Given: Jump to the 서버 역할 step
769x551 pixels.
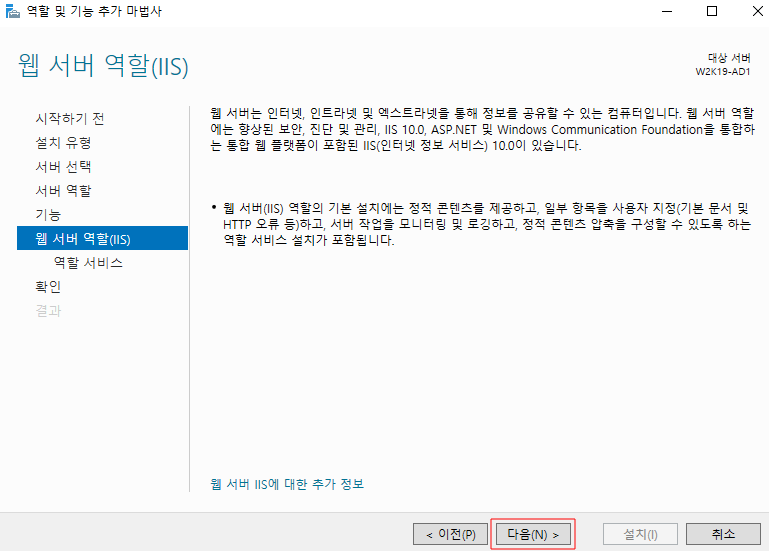Looking at the screenshot, I should click(x=63, y=190).
